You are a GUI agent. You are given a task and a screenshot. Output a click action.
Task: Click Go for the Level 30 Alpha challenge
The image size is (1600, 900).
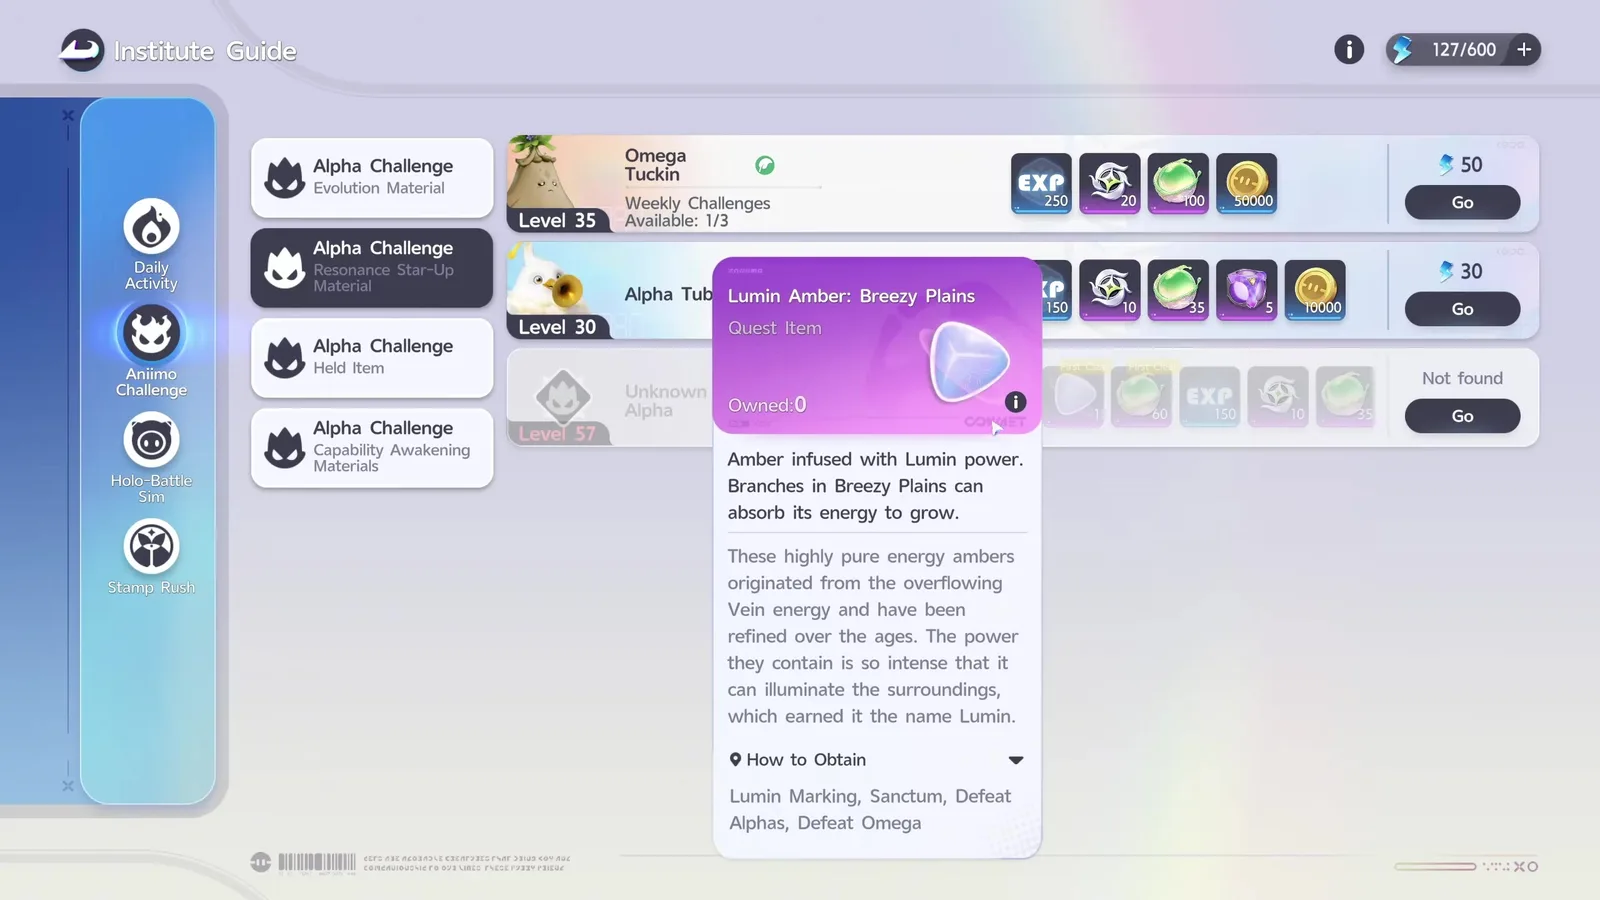click(x=1462, y=309)
